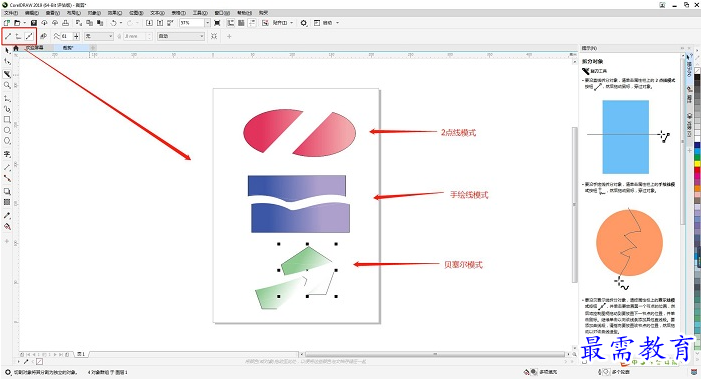
Task: Select the Ellipse tool
Action: [x=7, y=130]
